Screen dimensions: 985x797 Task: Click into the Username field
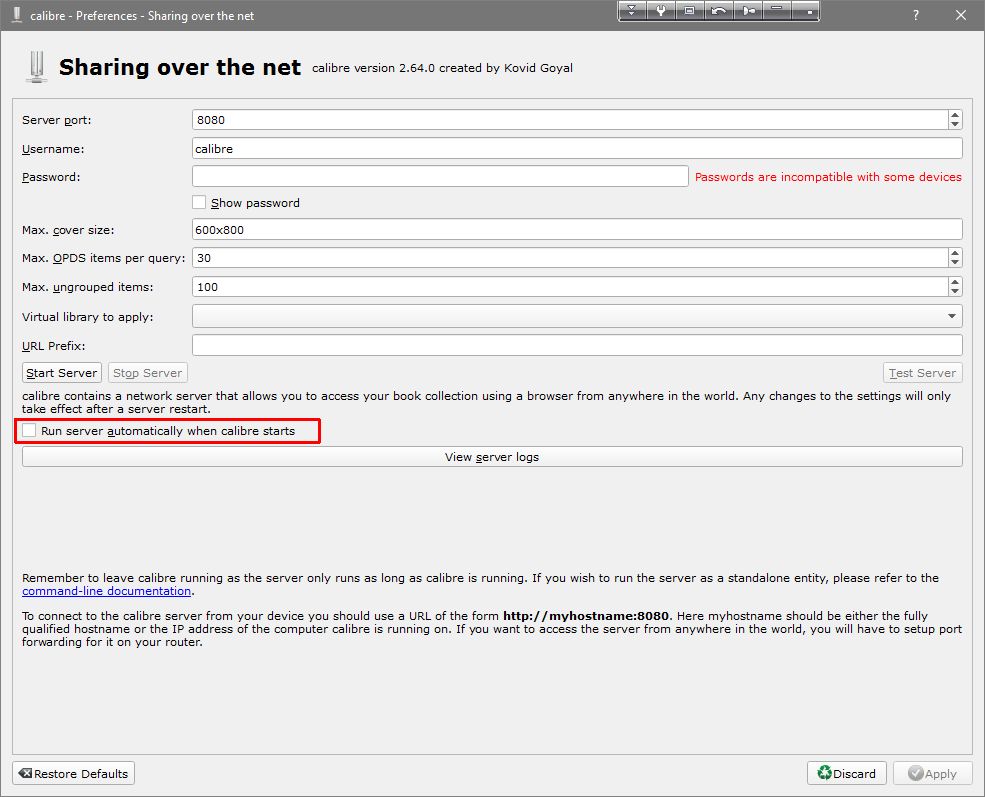coord(577,148)
